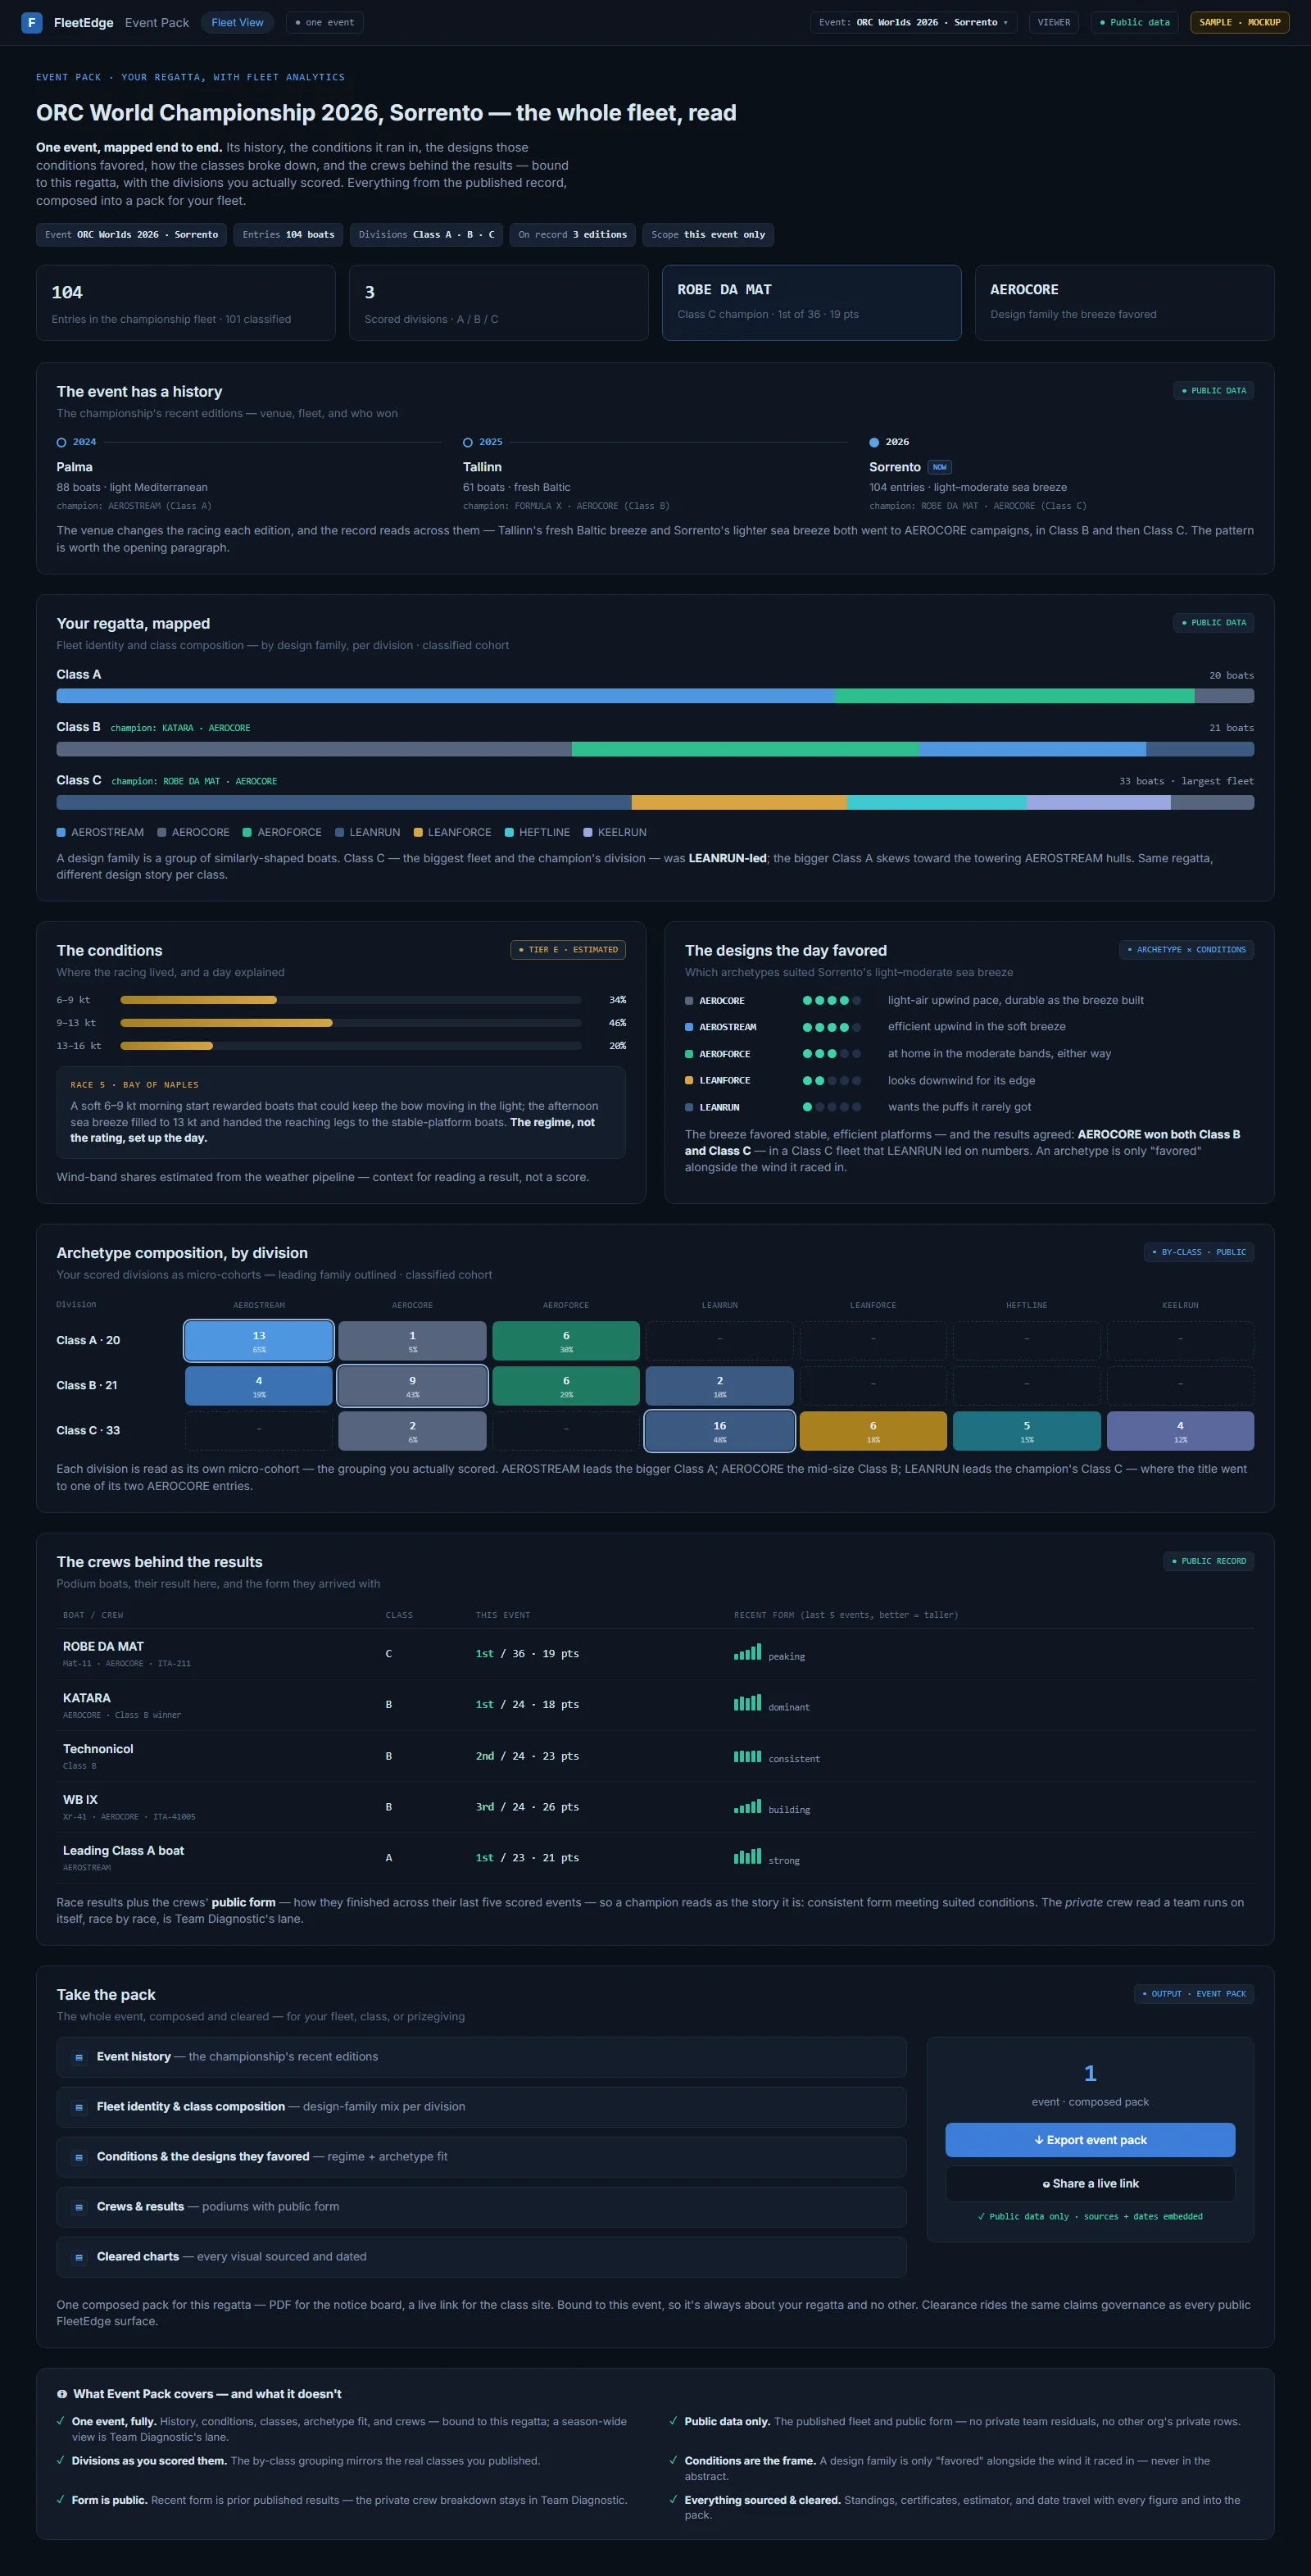
Task: Click the KATARA recent form bar chart
Action: (x=747, y=1703)
